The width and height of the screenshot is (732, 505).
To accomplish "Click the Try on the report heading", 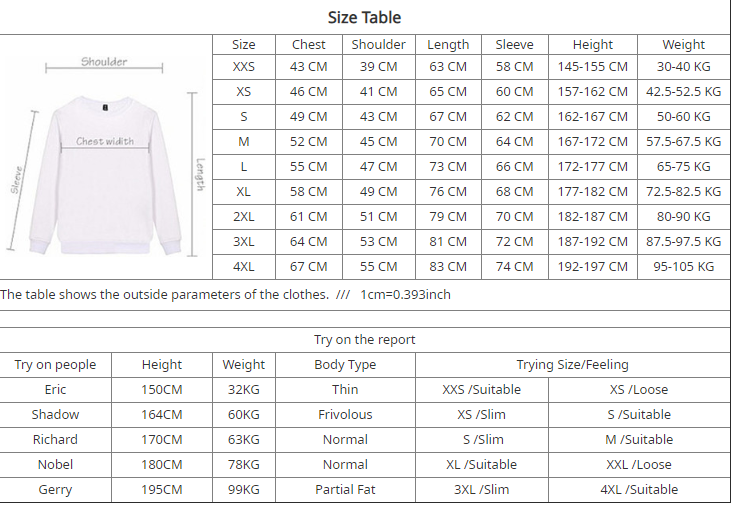I will pos(364,339).
